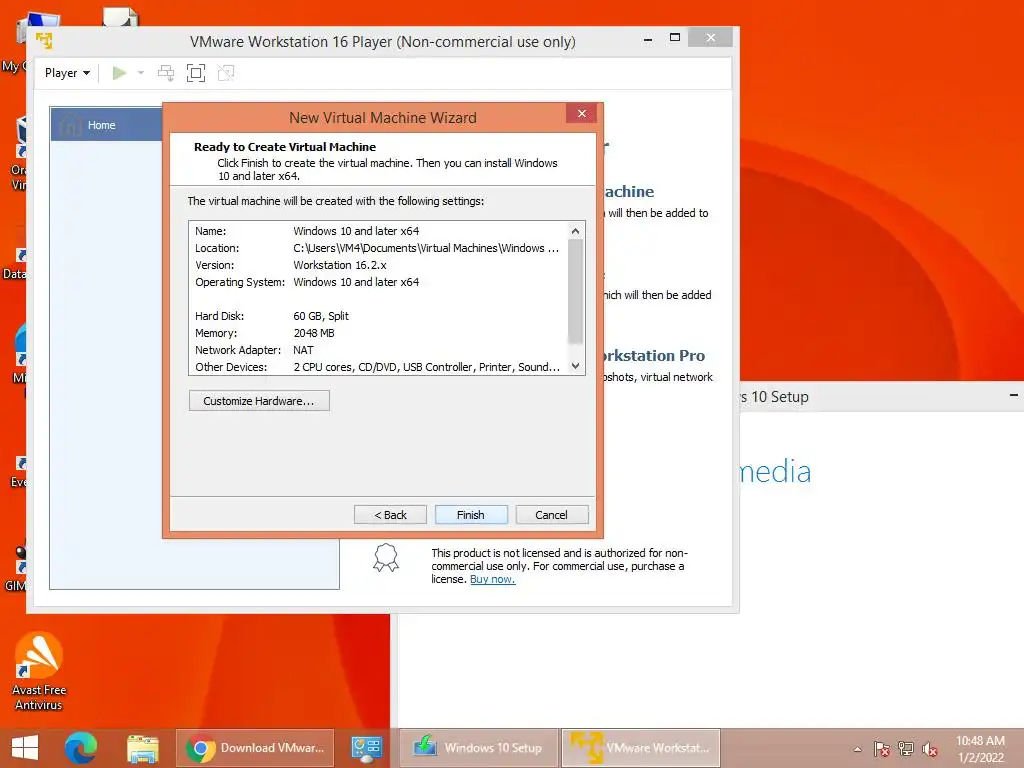
Task: Select the Hard Disk 60 GB row
Action: point(377,316)
